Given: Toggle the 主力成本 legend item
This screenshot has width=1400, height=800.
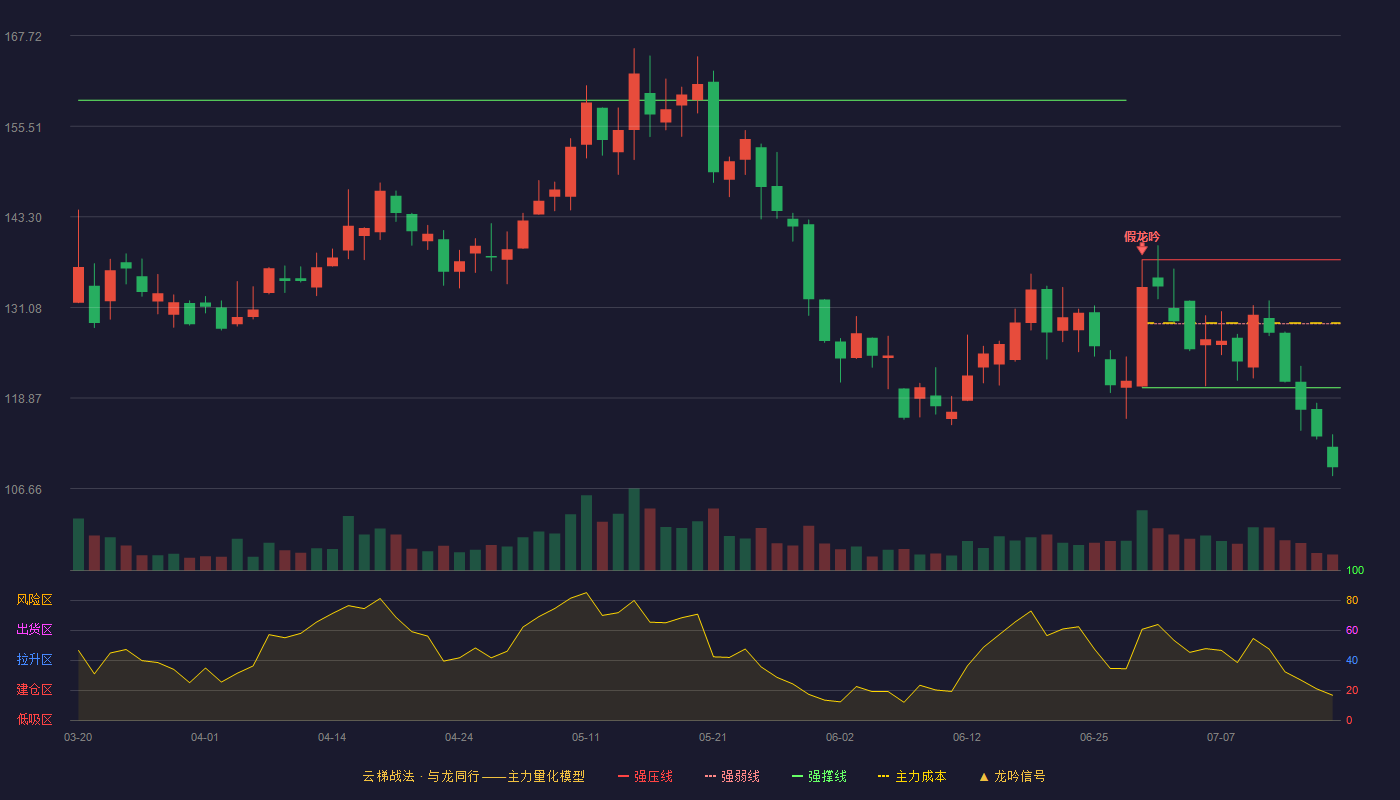Looking at the screenshot, I should click(x=911, y=776).
